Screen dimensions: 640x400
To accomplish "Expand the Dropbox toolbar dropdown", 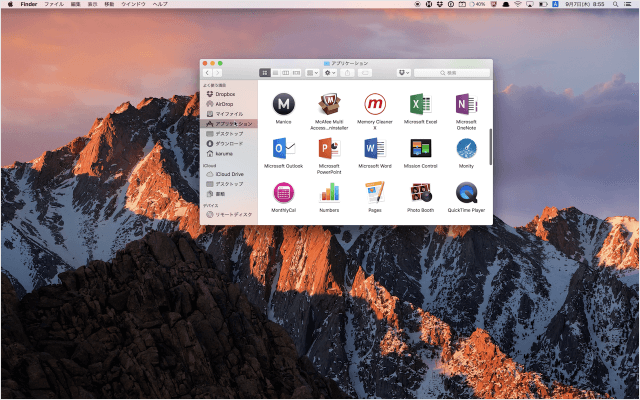I will click(404, 73).
